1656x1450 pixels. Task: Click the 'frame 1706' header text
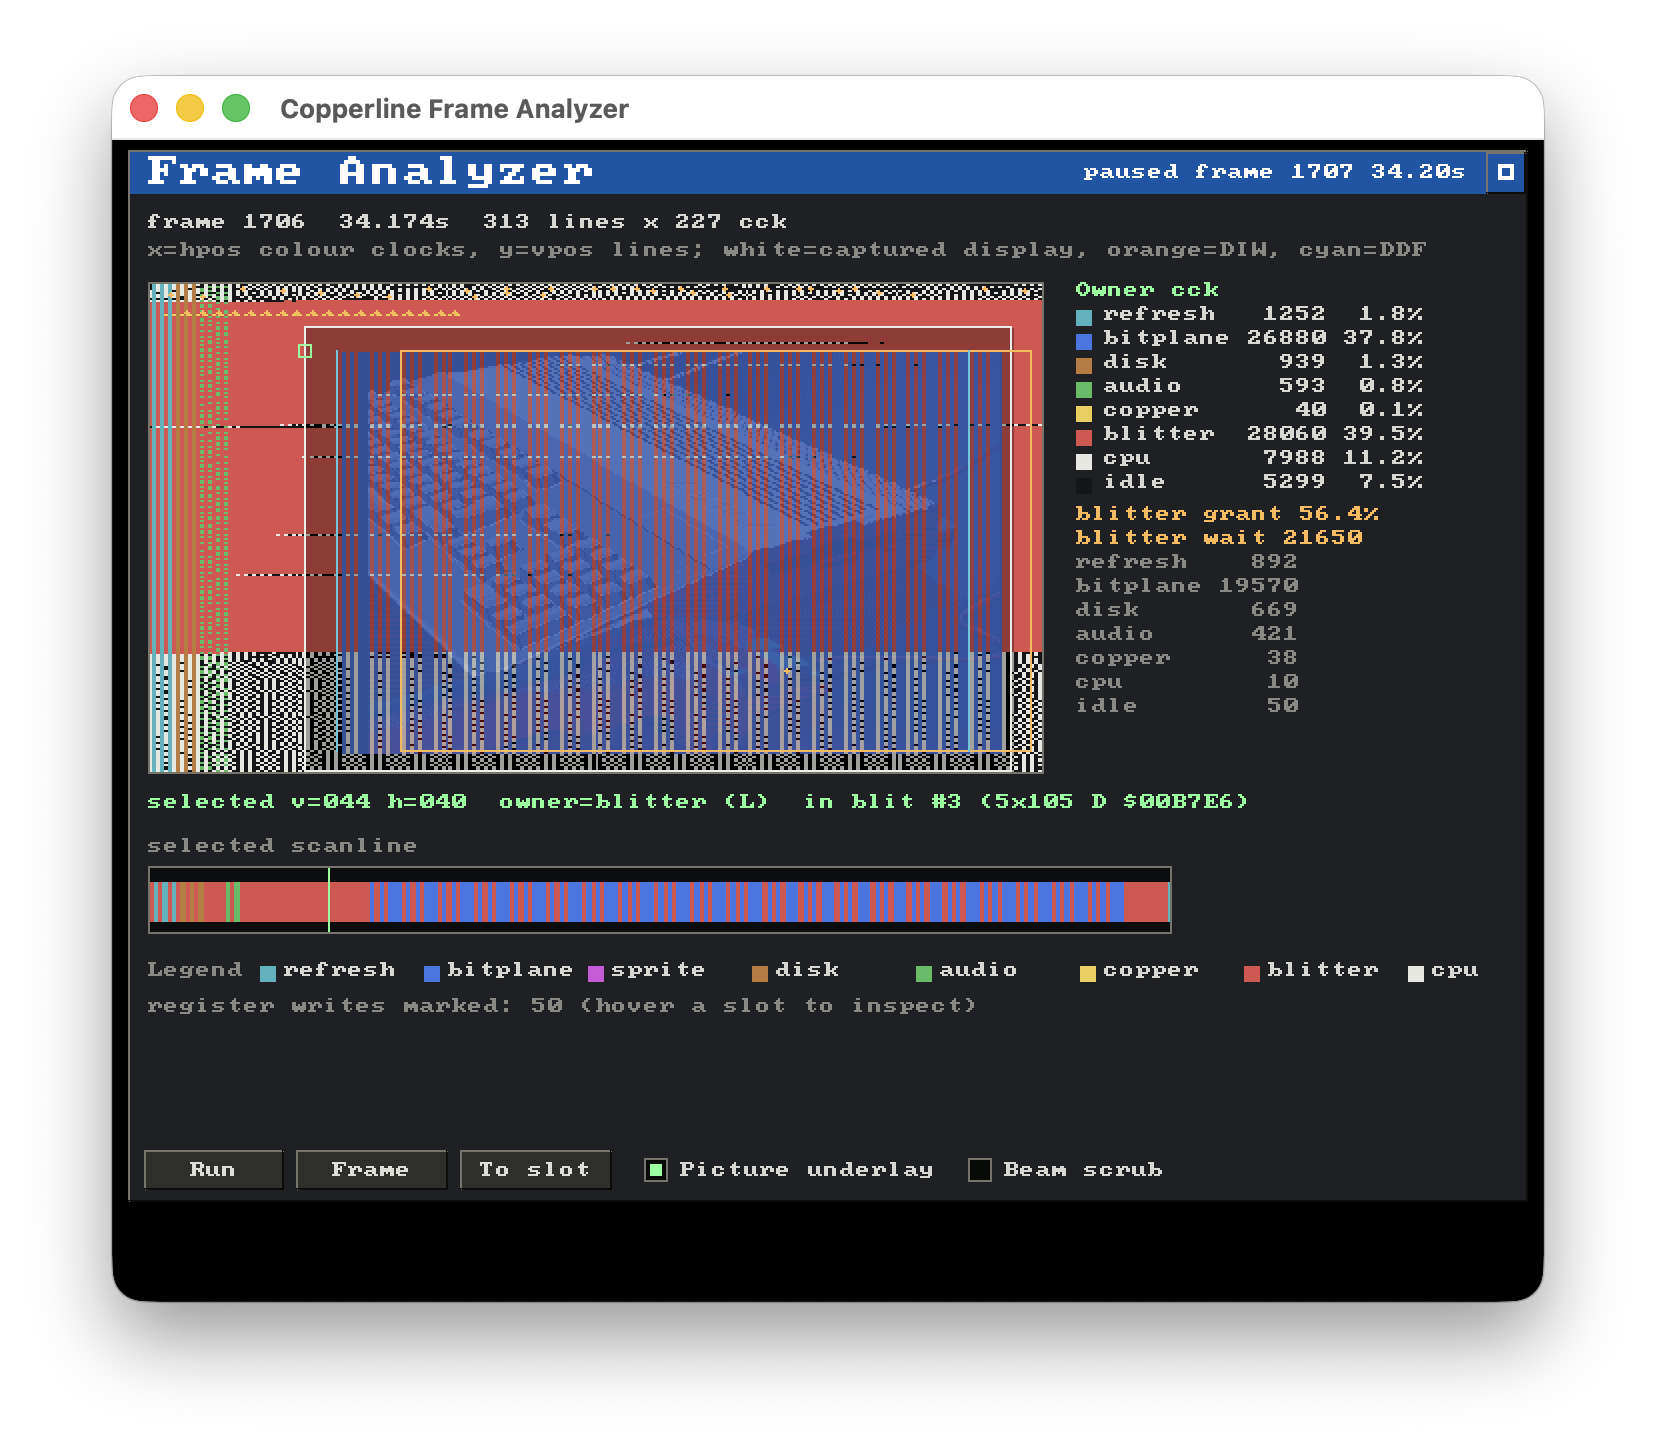point(226,221)
